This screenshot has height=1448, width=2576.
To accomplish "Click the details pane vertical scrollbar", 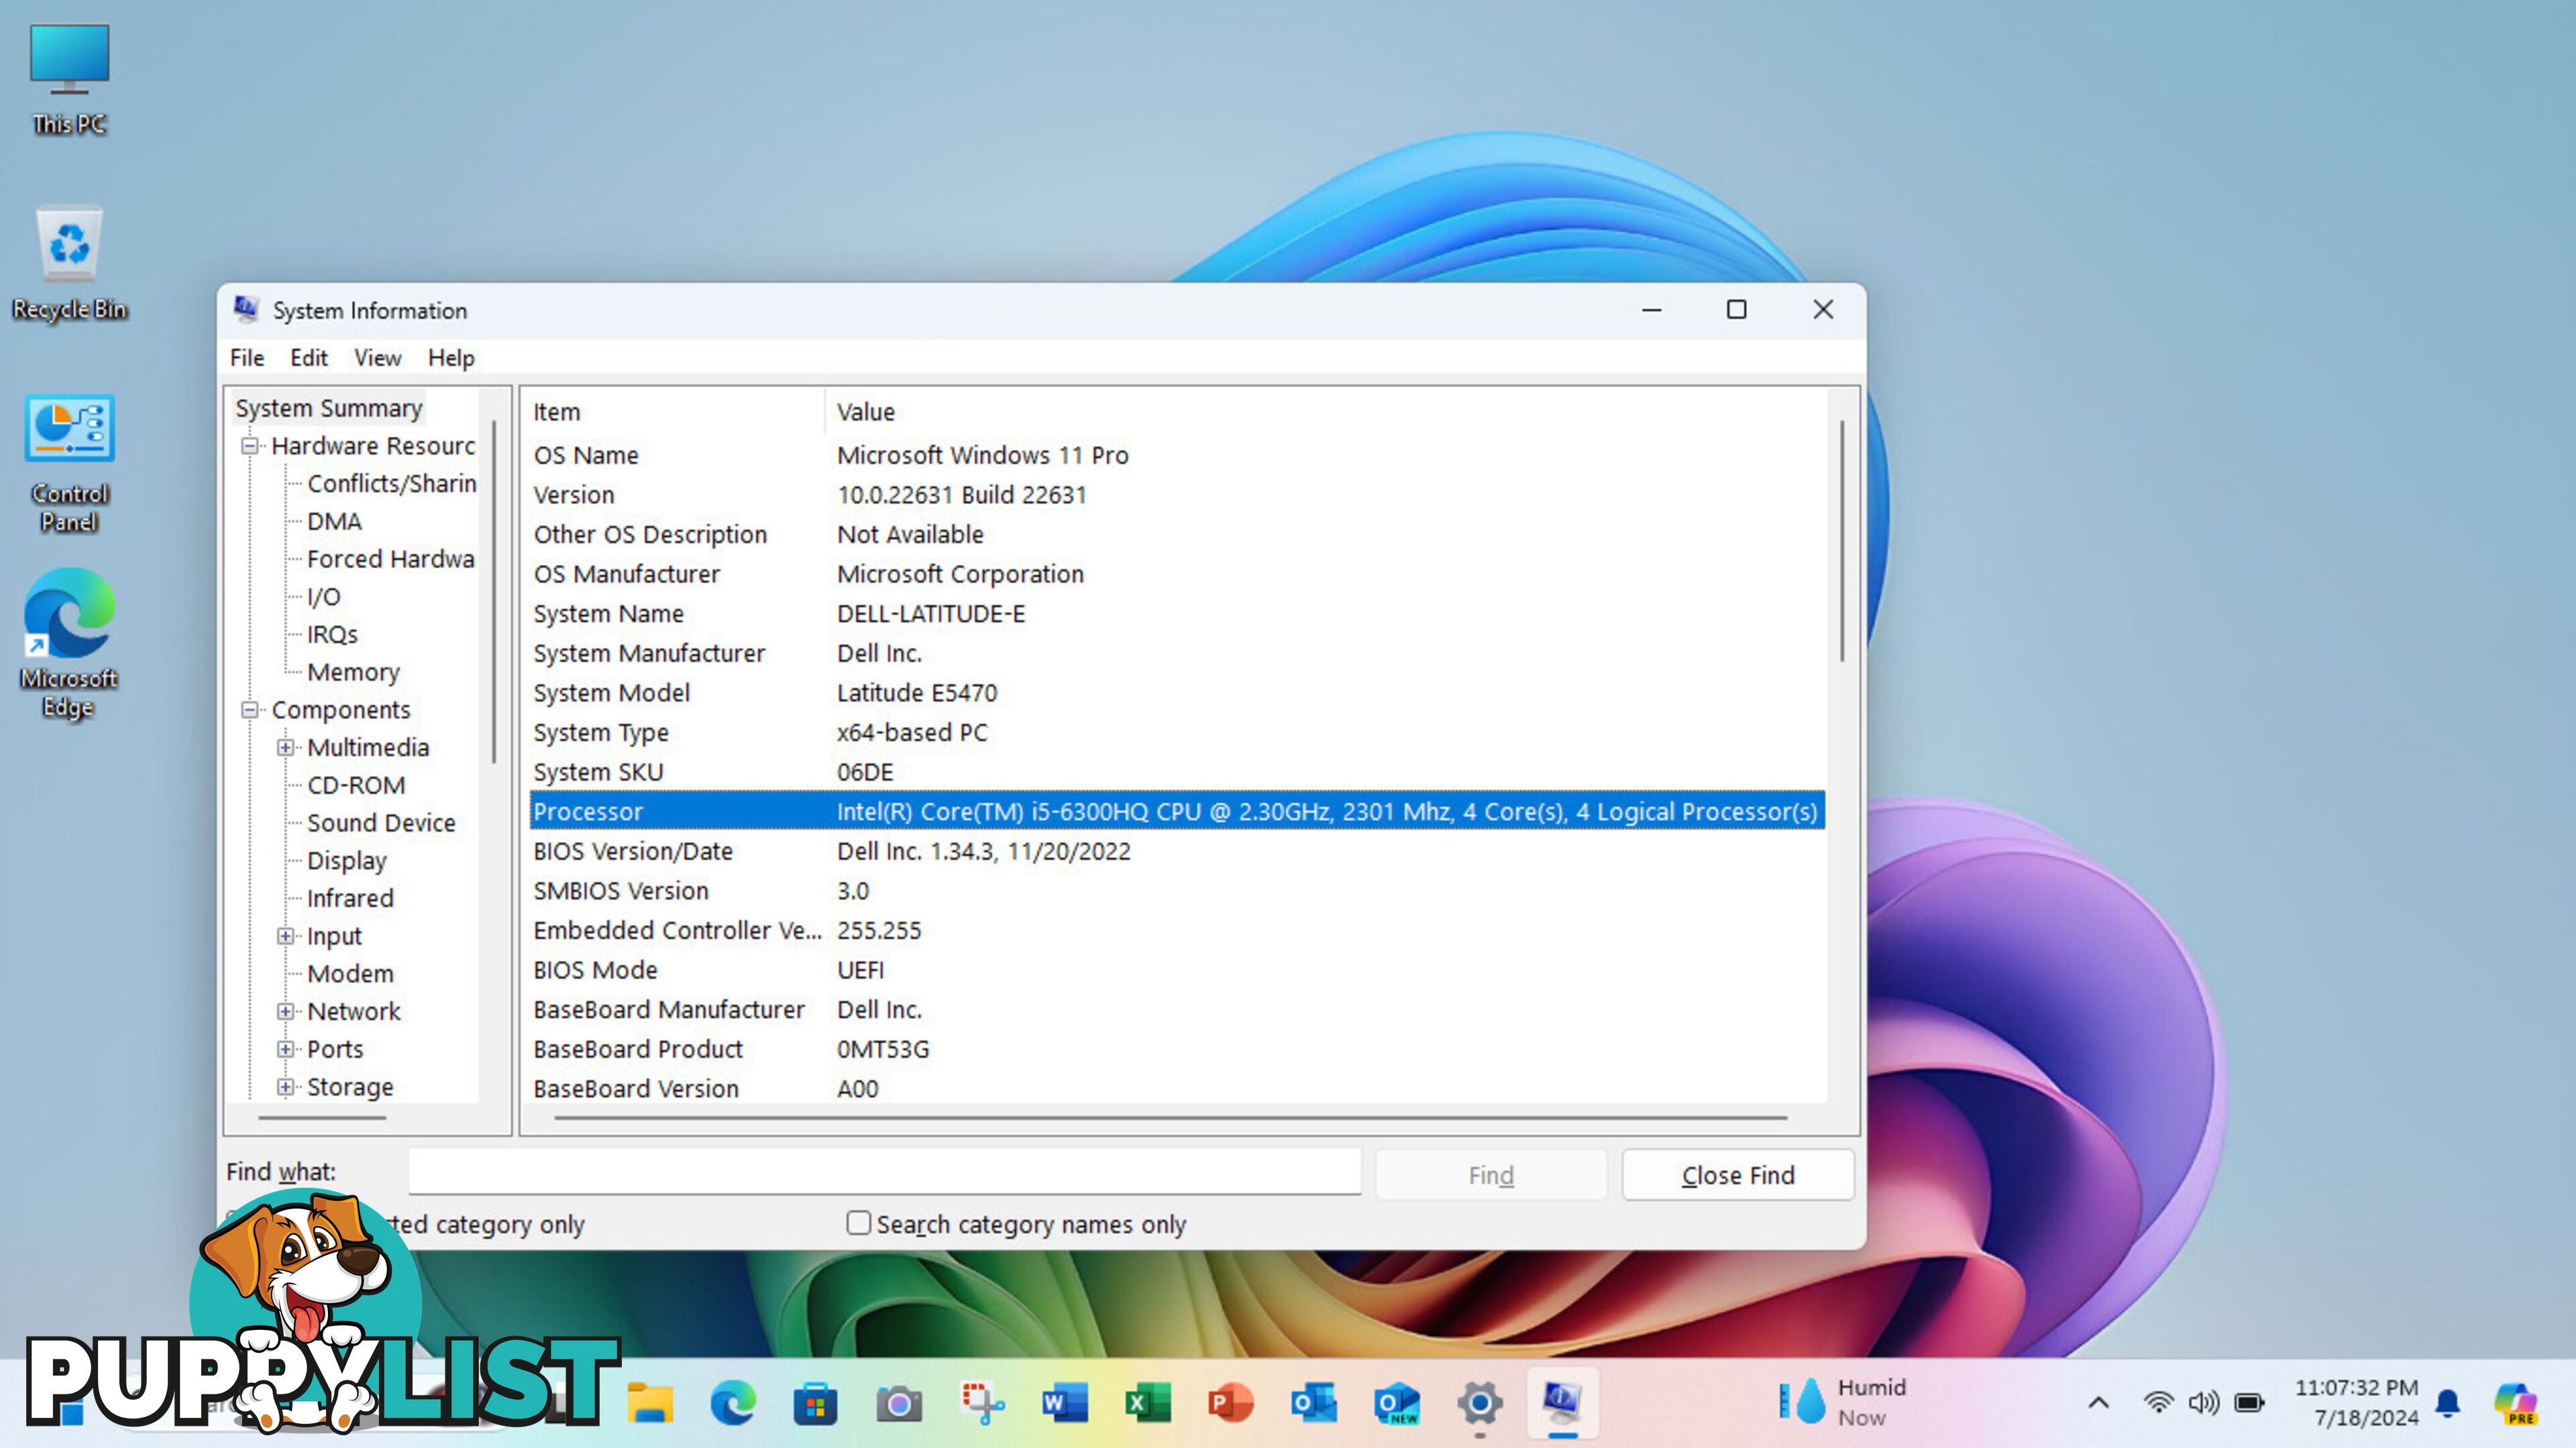I will [1842, 540].
